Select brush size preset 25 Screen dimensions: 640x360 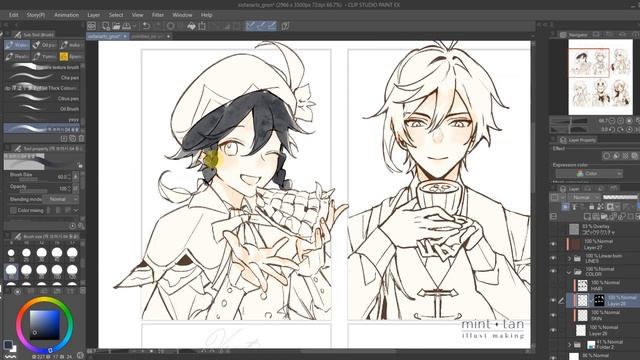(x=26, y=253)
